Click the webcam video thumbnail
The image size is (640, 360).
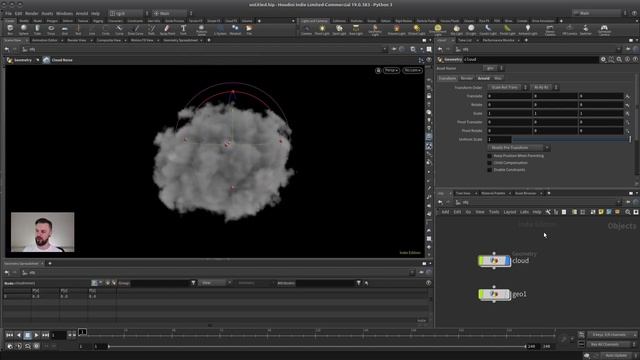(x=42, y=232)
